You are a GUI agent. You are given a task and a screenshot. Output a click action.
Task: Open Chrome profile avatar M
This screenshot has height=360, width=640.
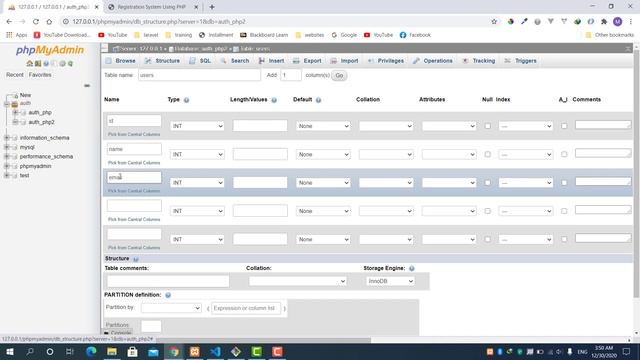point(618,22)
